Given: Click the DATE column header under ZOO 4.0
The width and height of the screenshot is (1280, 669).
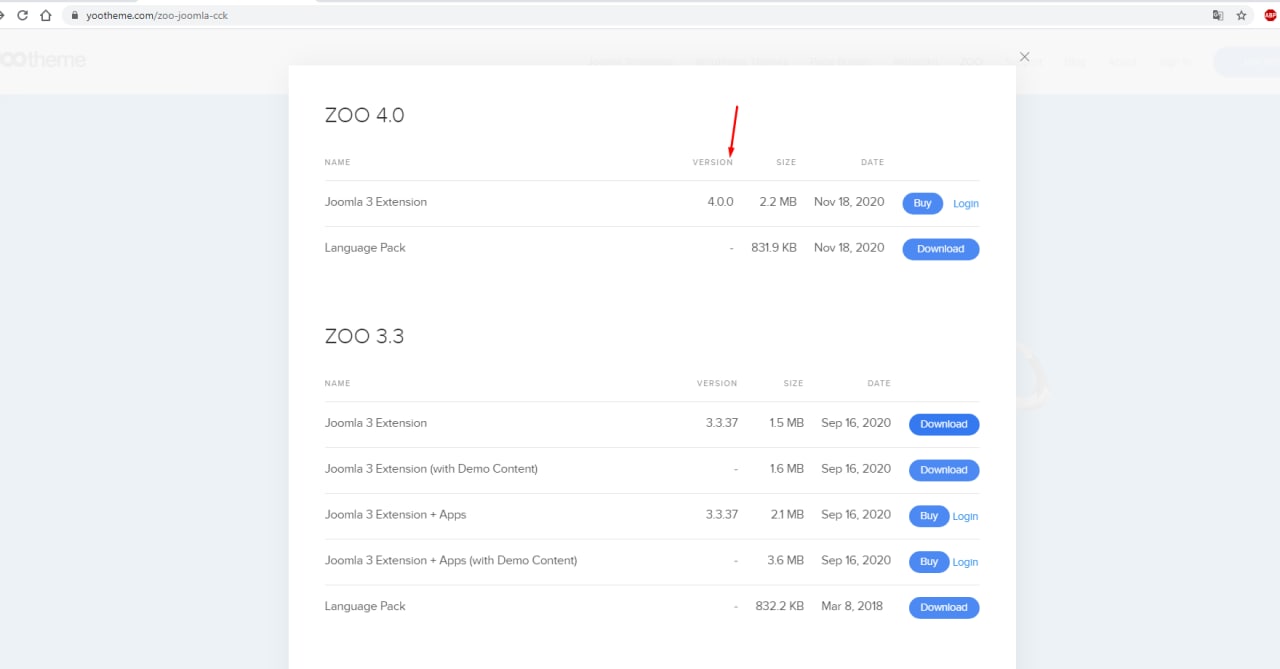Looking at the screenshot, I should pyautogui.click(x=872, y=162).
